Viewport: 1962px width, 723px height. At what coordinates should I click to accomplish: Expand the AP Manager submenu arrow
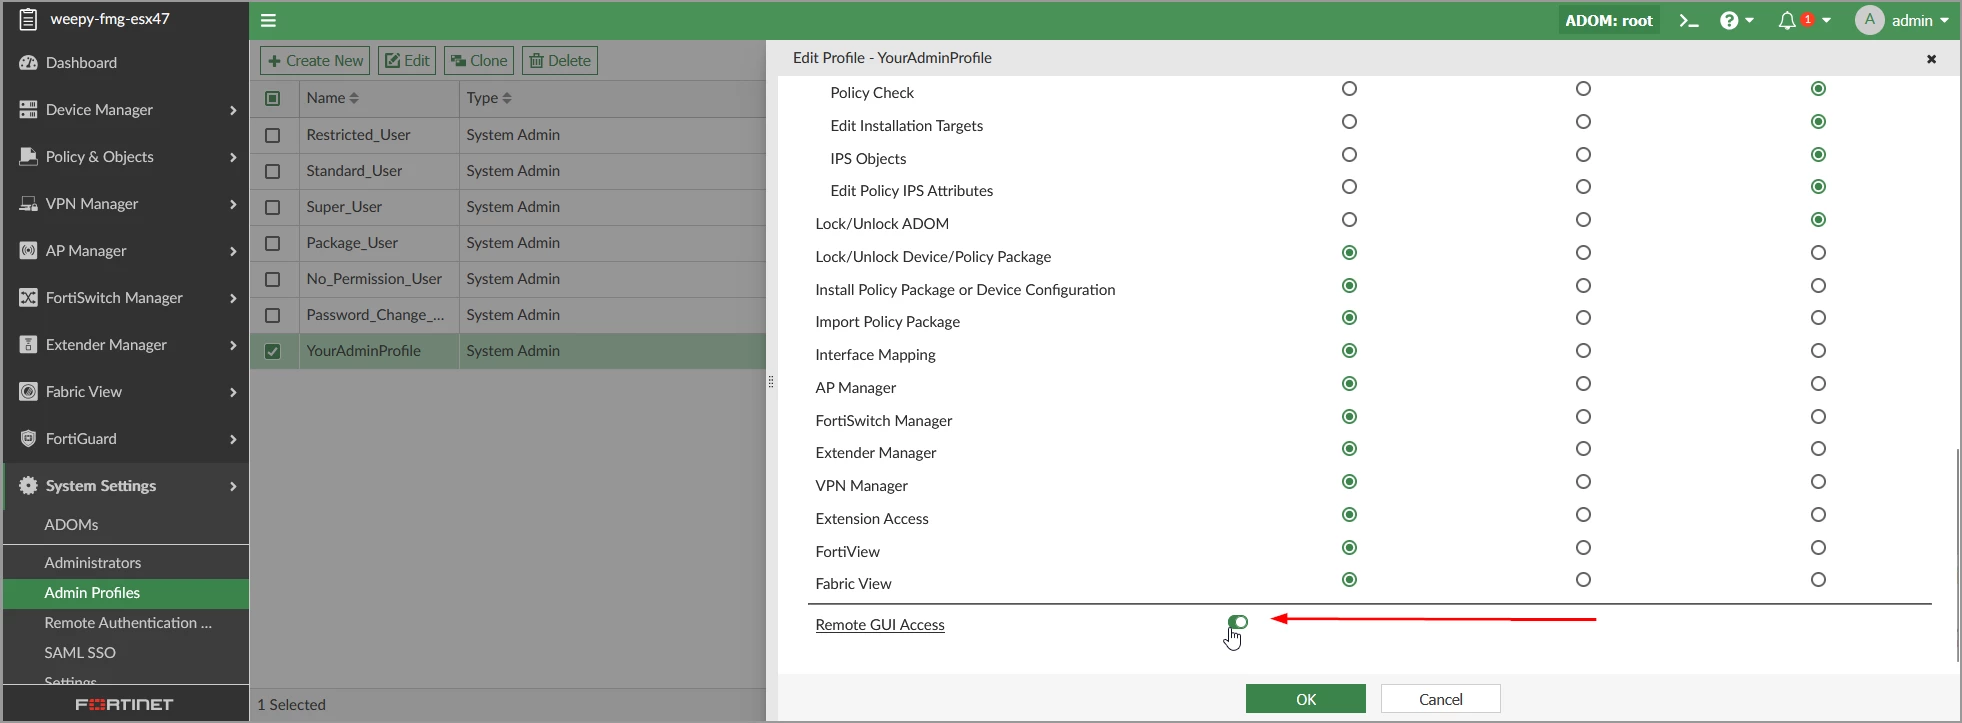tap(233, 251)
